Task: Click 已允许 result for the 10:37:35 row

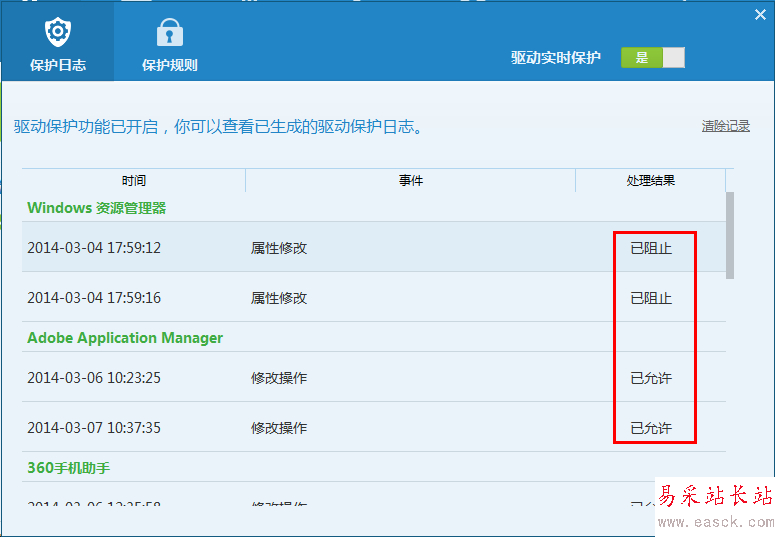Action: point(651,428)
